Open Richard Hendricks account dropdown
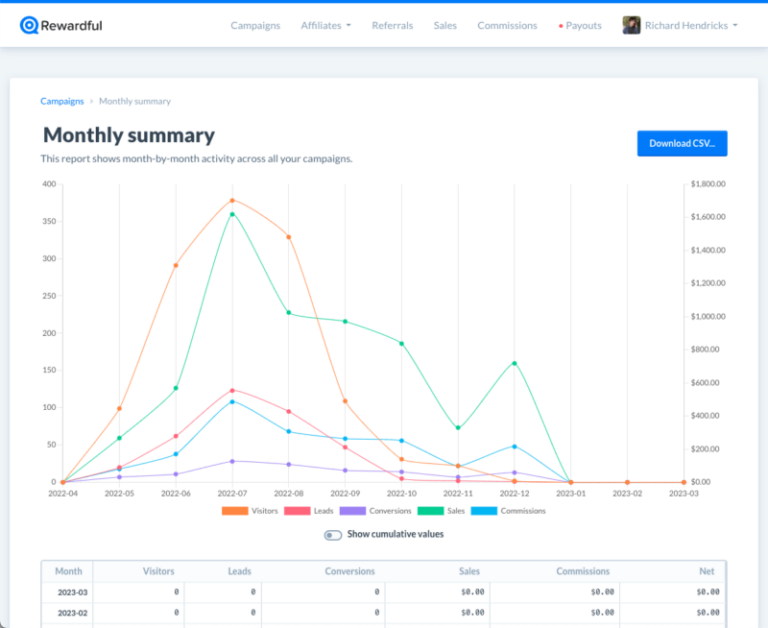768x628 pixels. pos(690,26)
